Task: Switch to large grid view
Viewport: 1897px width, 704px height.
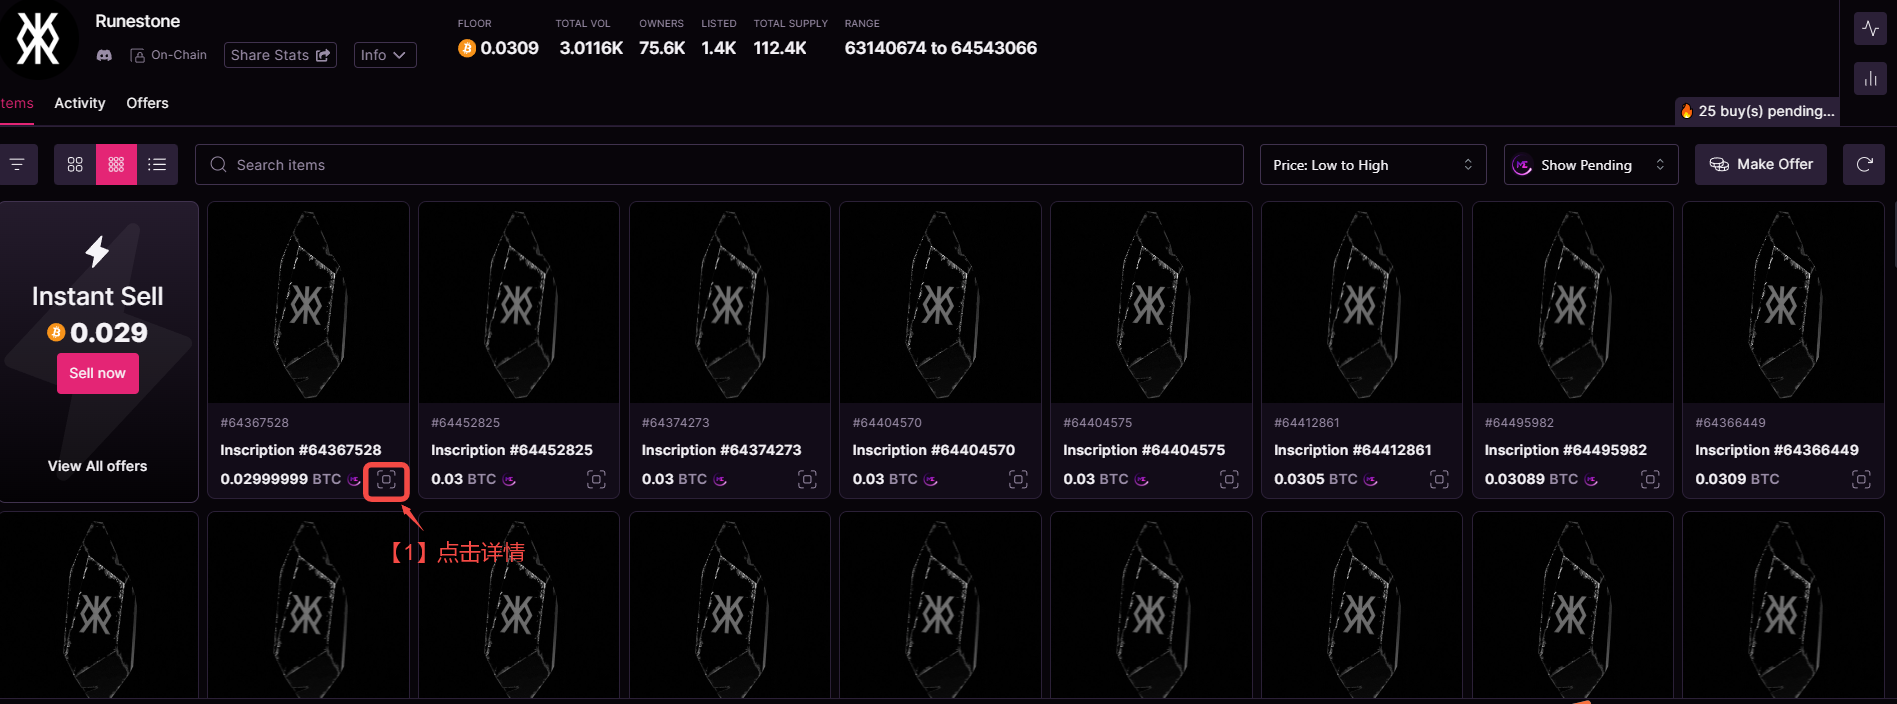Action: 75,165
